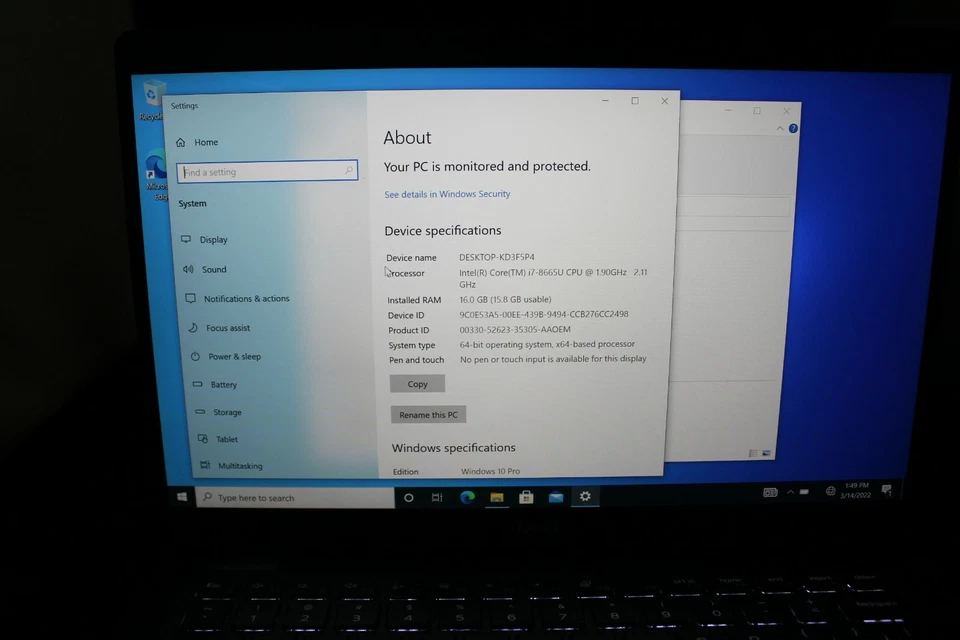
Task: Collapse the ribbon chevron in background window
Action: [x=779, y=129]
